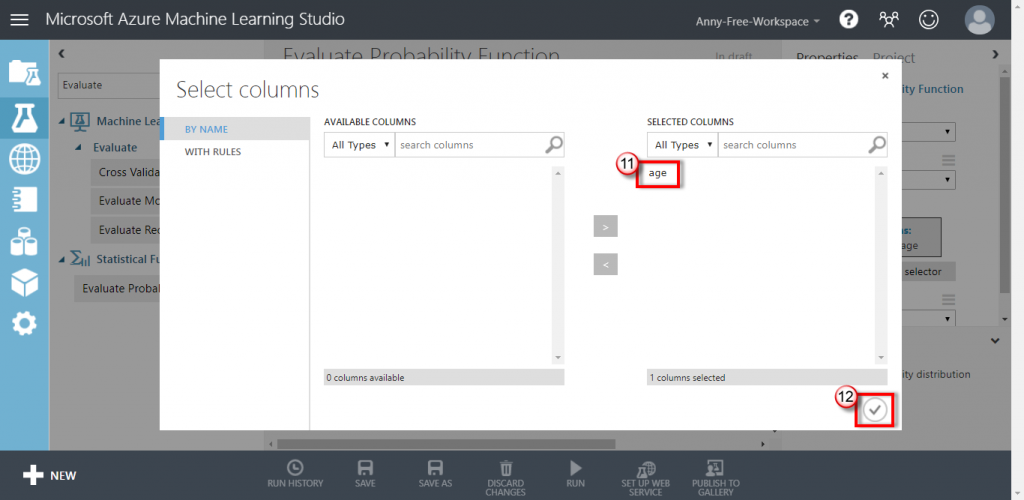1024x500 pixels.
Task: Open the community people icon
Action: 888,20
